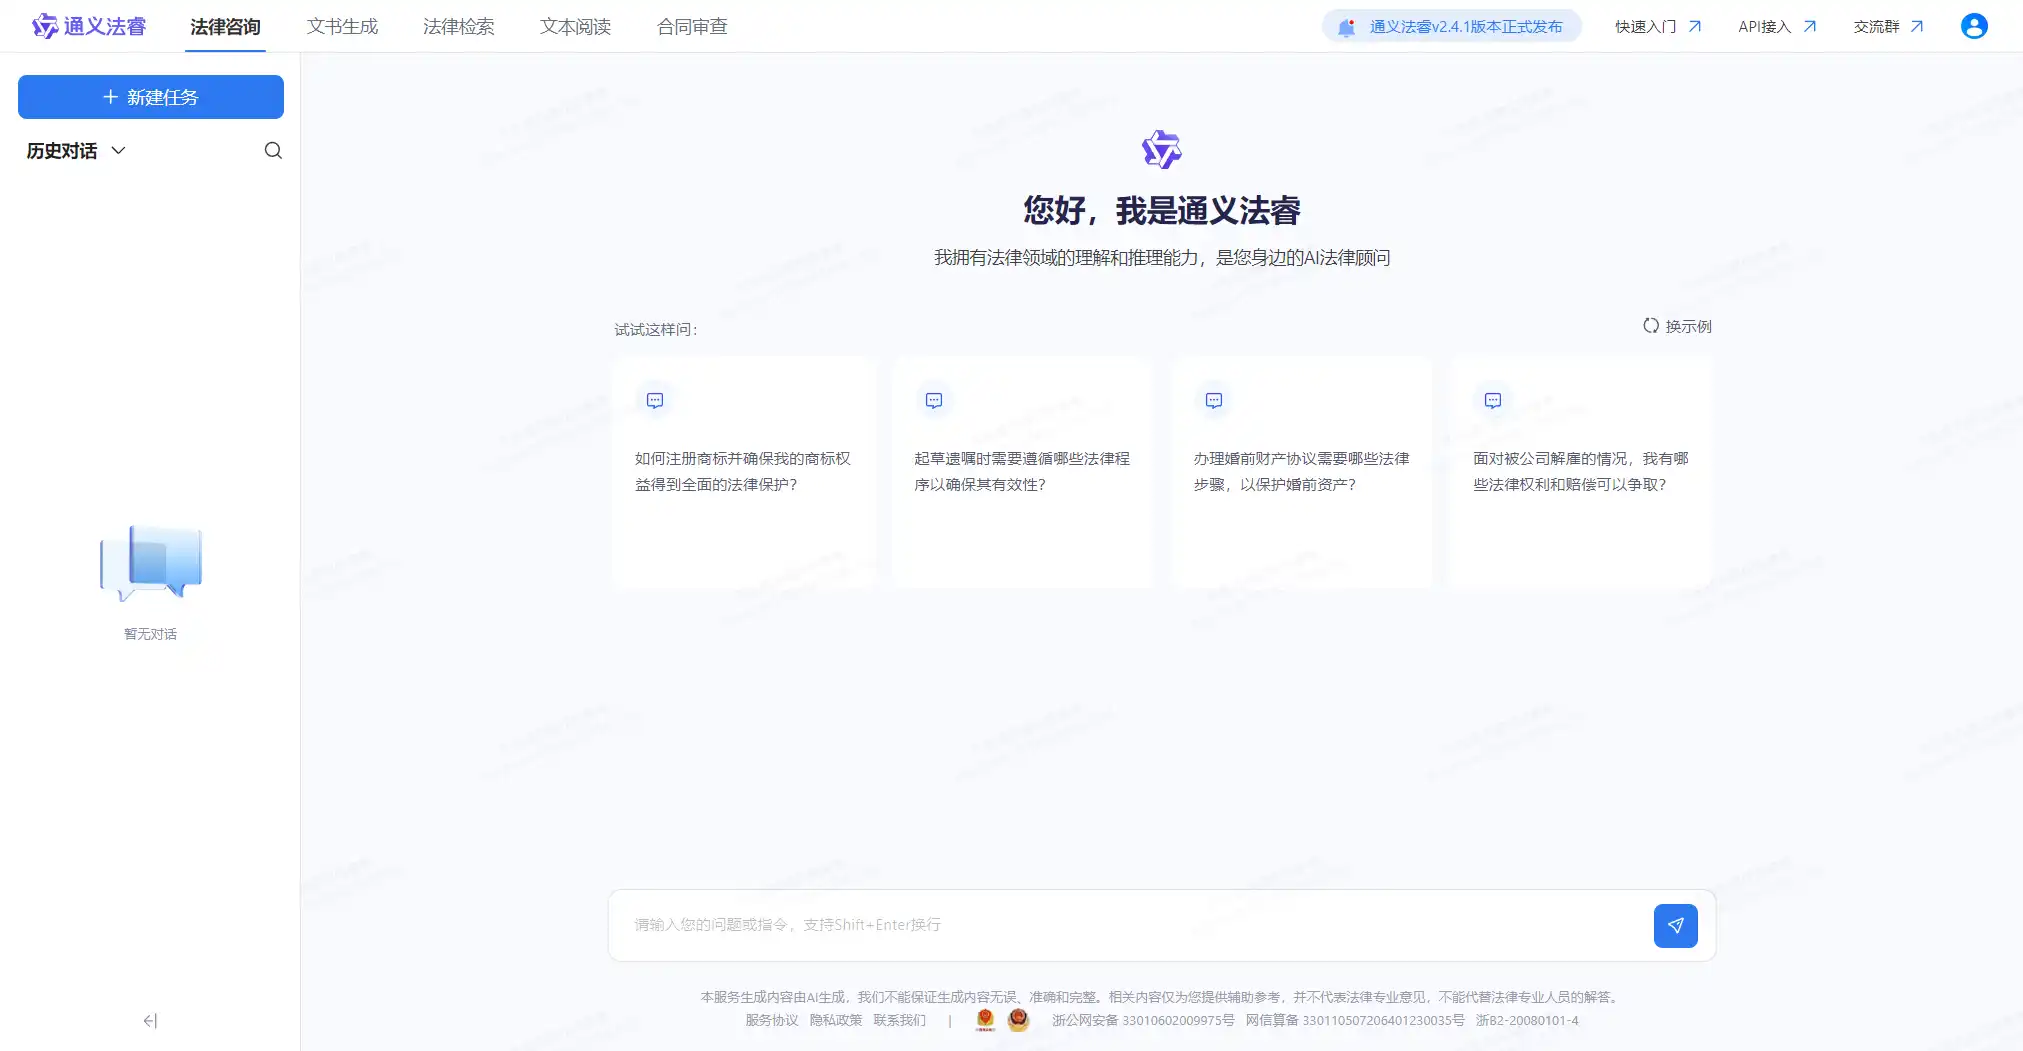This screenshot has width=2023, height=1051.
Task: Open the user profile avatar icon
Action: click(1974, 26)
